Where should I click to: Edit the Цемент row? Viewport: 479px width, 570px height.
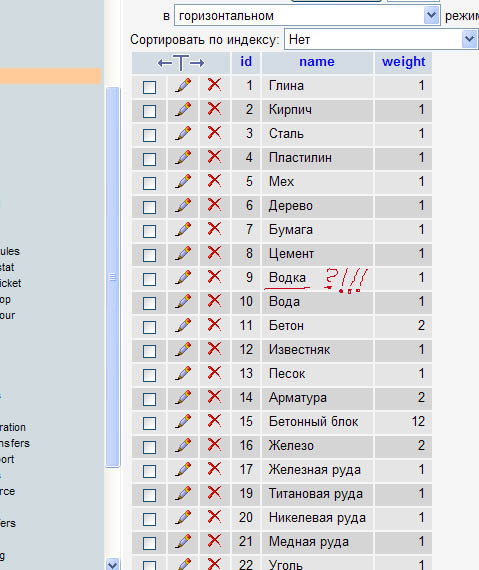coord(182,253)
